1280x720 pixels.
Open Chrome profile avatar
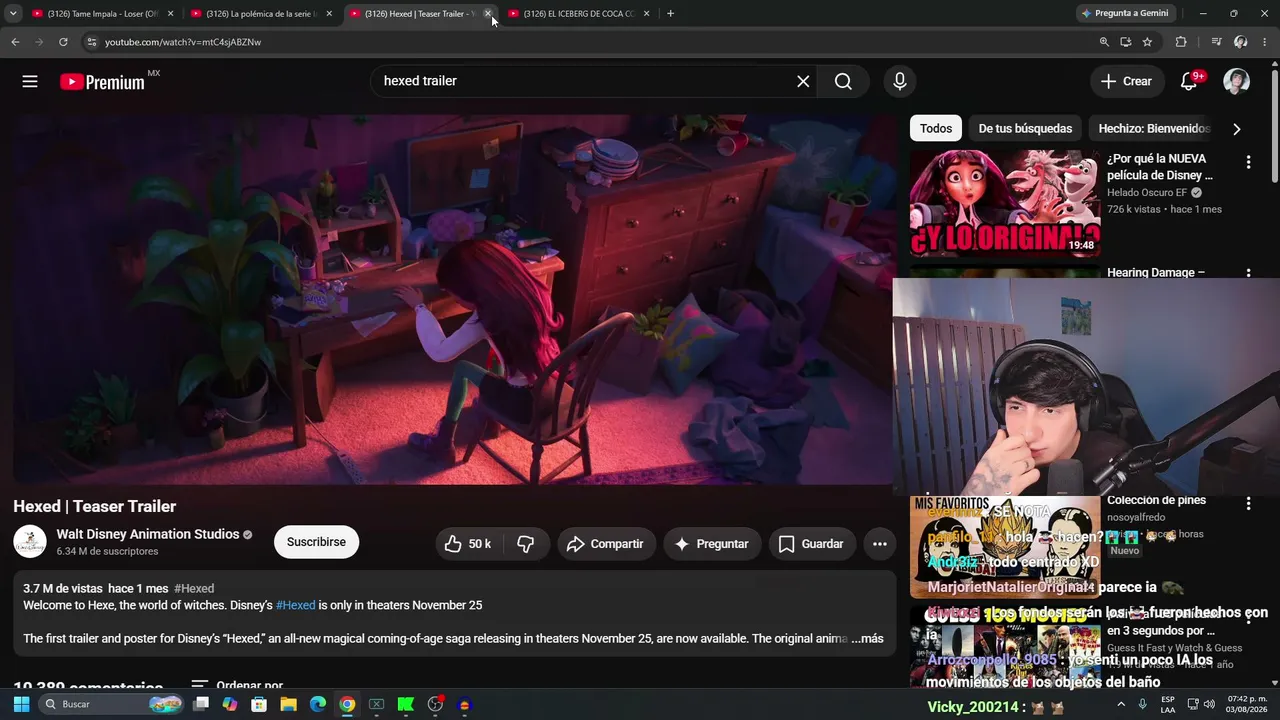[x=1241, y=42]
